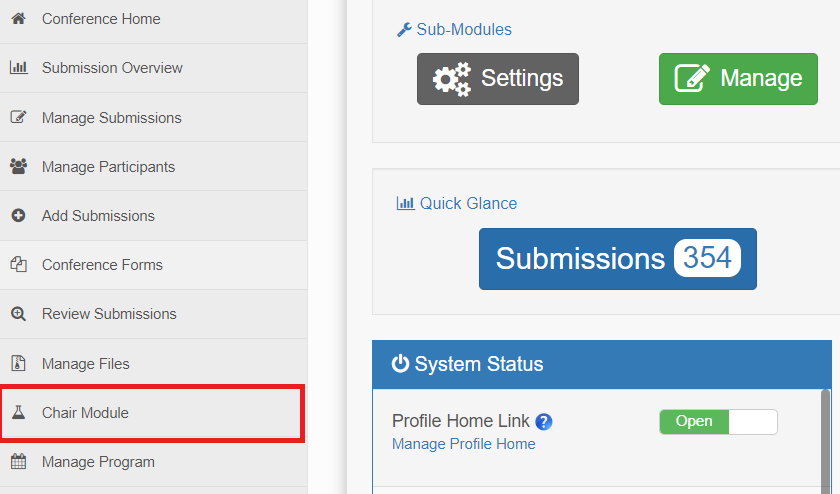This screenshot has height=494, width=840.
Task: Open the Submissions 354 quick glance button
Action: click(618, 259)
